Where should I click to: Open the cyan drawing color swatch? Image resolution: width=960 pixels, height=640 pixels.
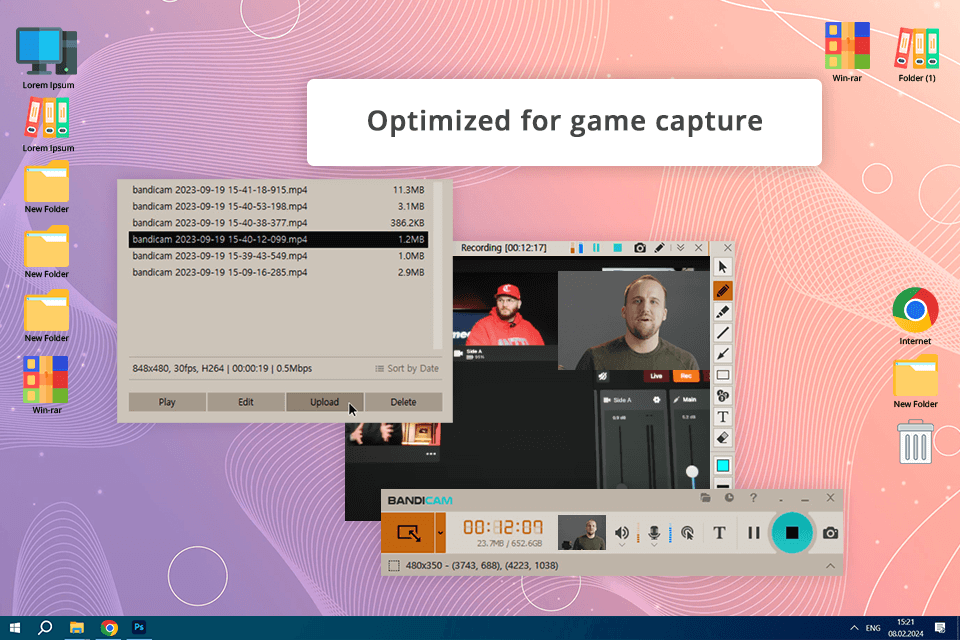(722, 465)
